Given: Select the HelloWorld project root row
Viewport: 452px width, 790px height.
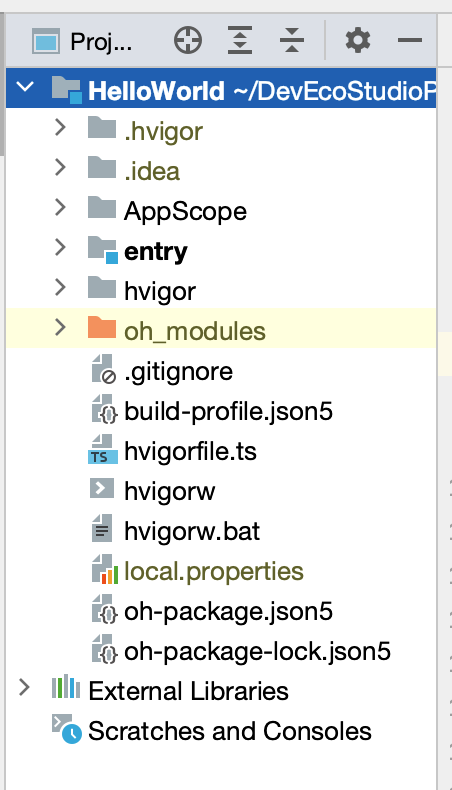Looking at the screenshot, I should tap(221, 88).
